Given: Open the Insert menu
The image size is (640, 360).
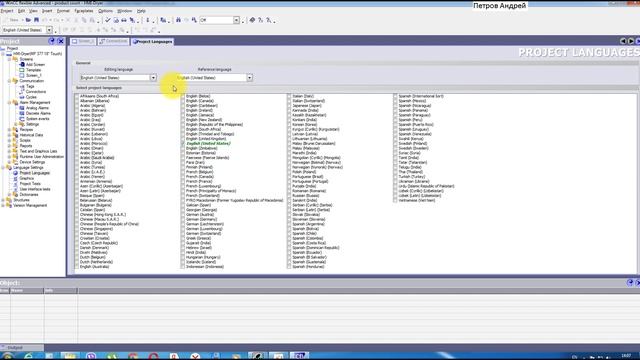Looking at the screenshot, I should pos(47,11).
